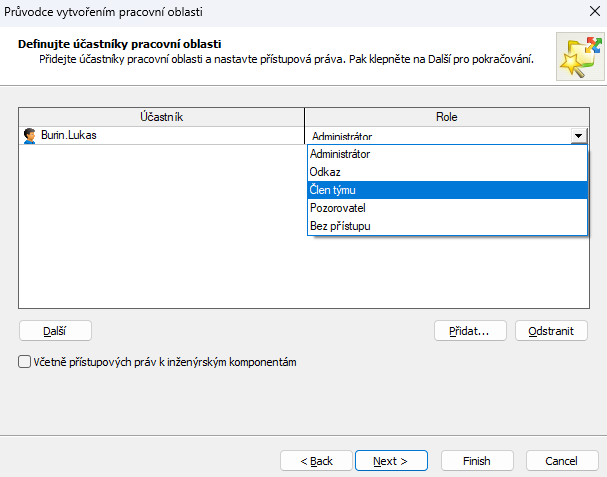Open the Přidat... participant dialog

(x=471, y=331)
